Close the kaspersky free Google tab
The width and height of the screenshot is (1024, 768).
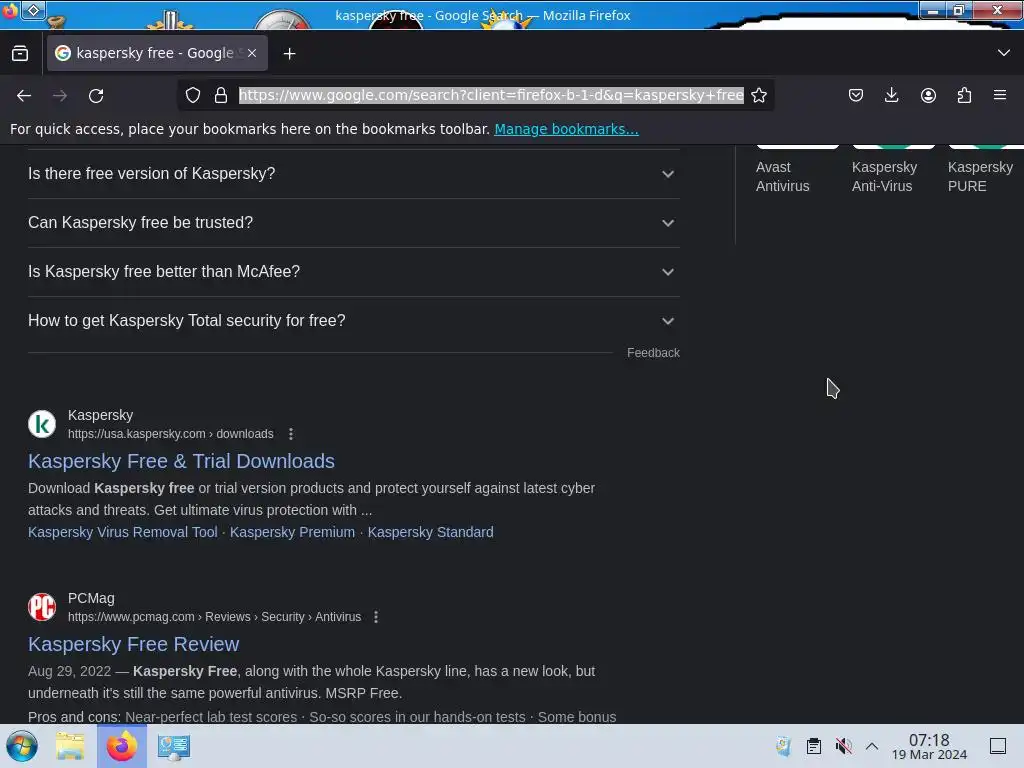click(252, 53)
